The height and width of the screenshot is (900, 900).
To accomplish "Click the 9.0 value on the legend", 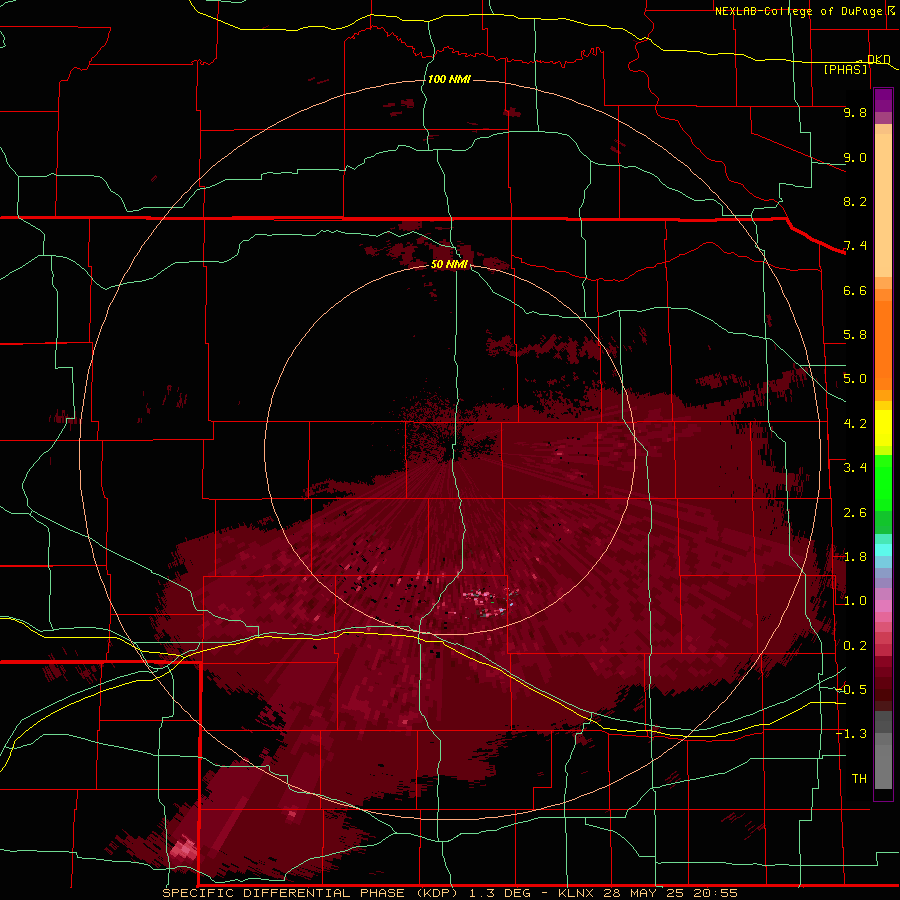I will [855, 157].
